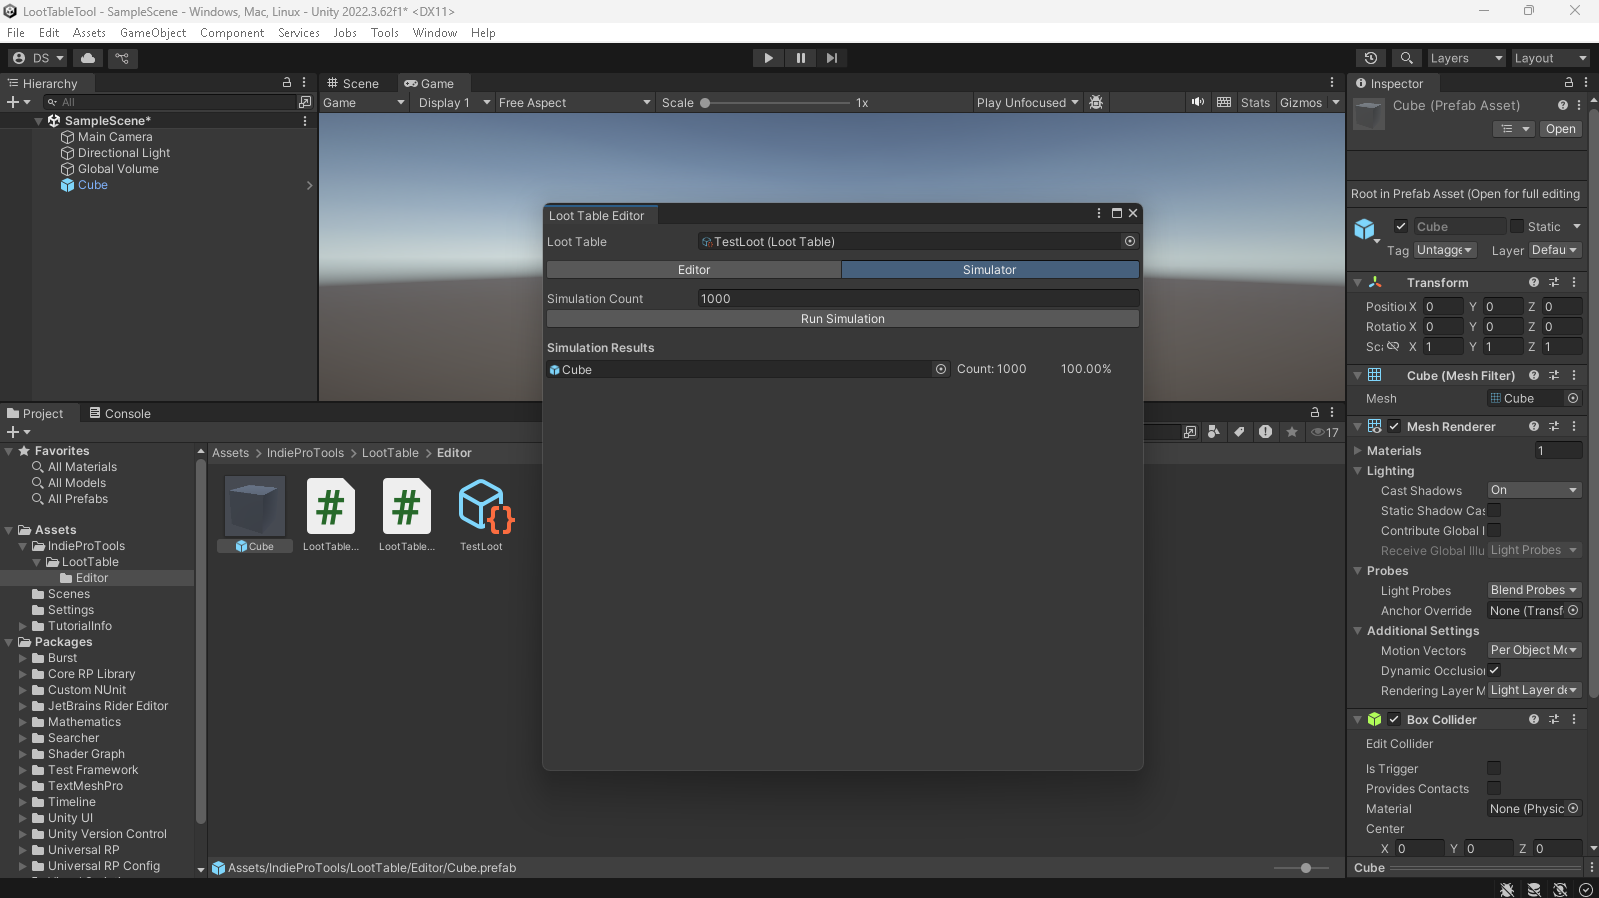
Task: Open the global search magnifier in toolbar
Action: [x=1406, y=58]
